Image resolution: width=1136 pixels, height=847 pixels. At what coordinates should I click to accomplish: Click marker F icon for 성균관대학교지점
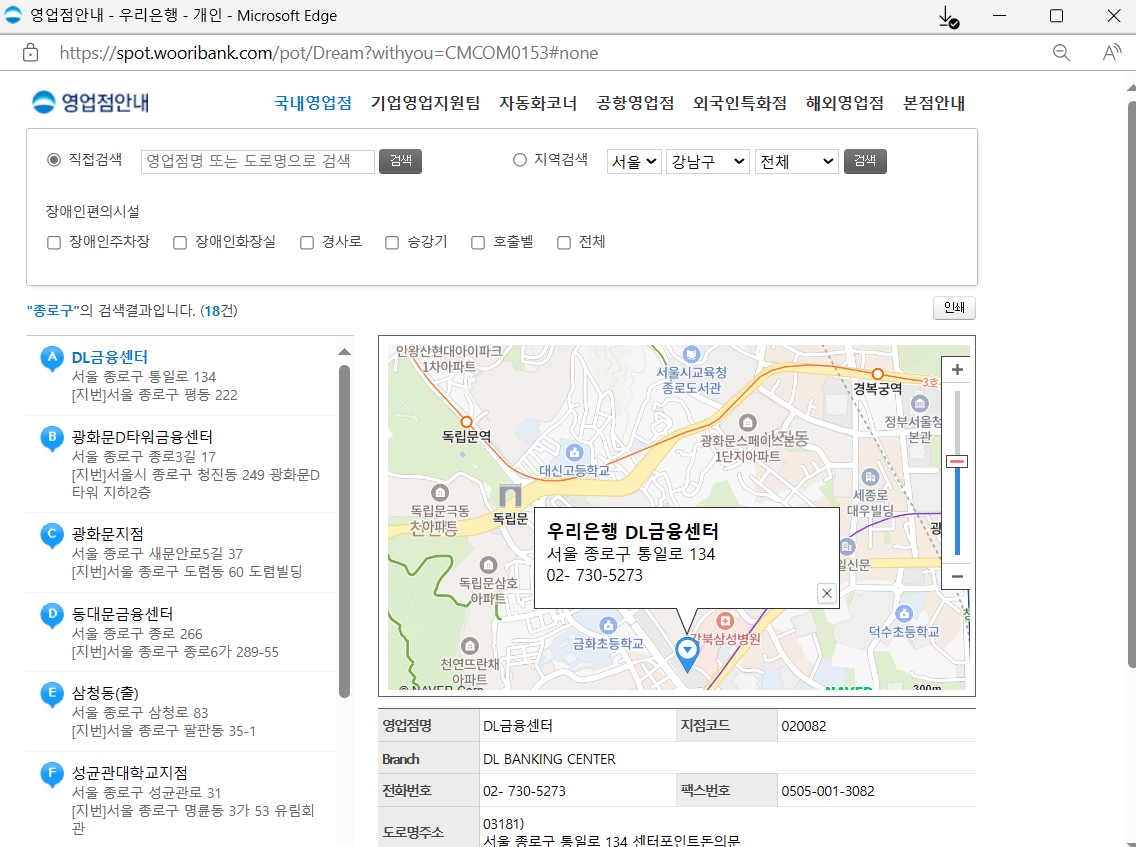(51, 774)
